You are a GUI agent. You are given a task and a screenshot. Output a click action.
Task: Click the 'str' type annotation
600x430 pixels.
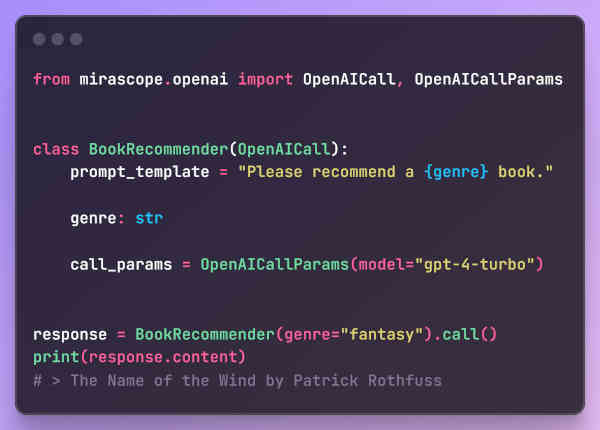click(x=149, y=218)
